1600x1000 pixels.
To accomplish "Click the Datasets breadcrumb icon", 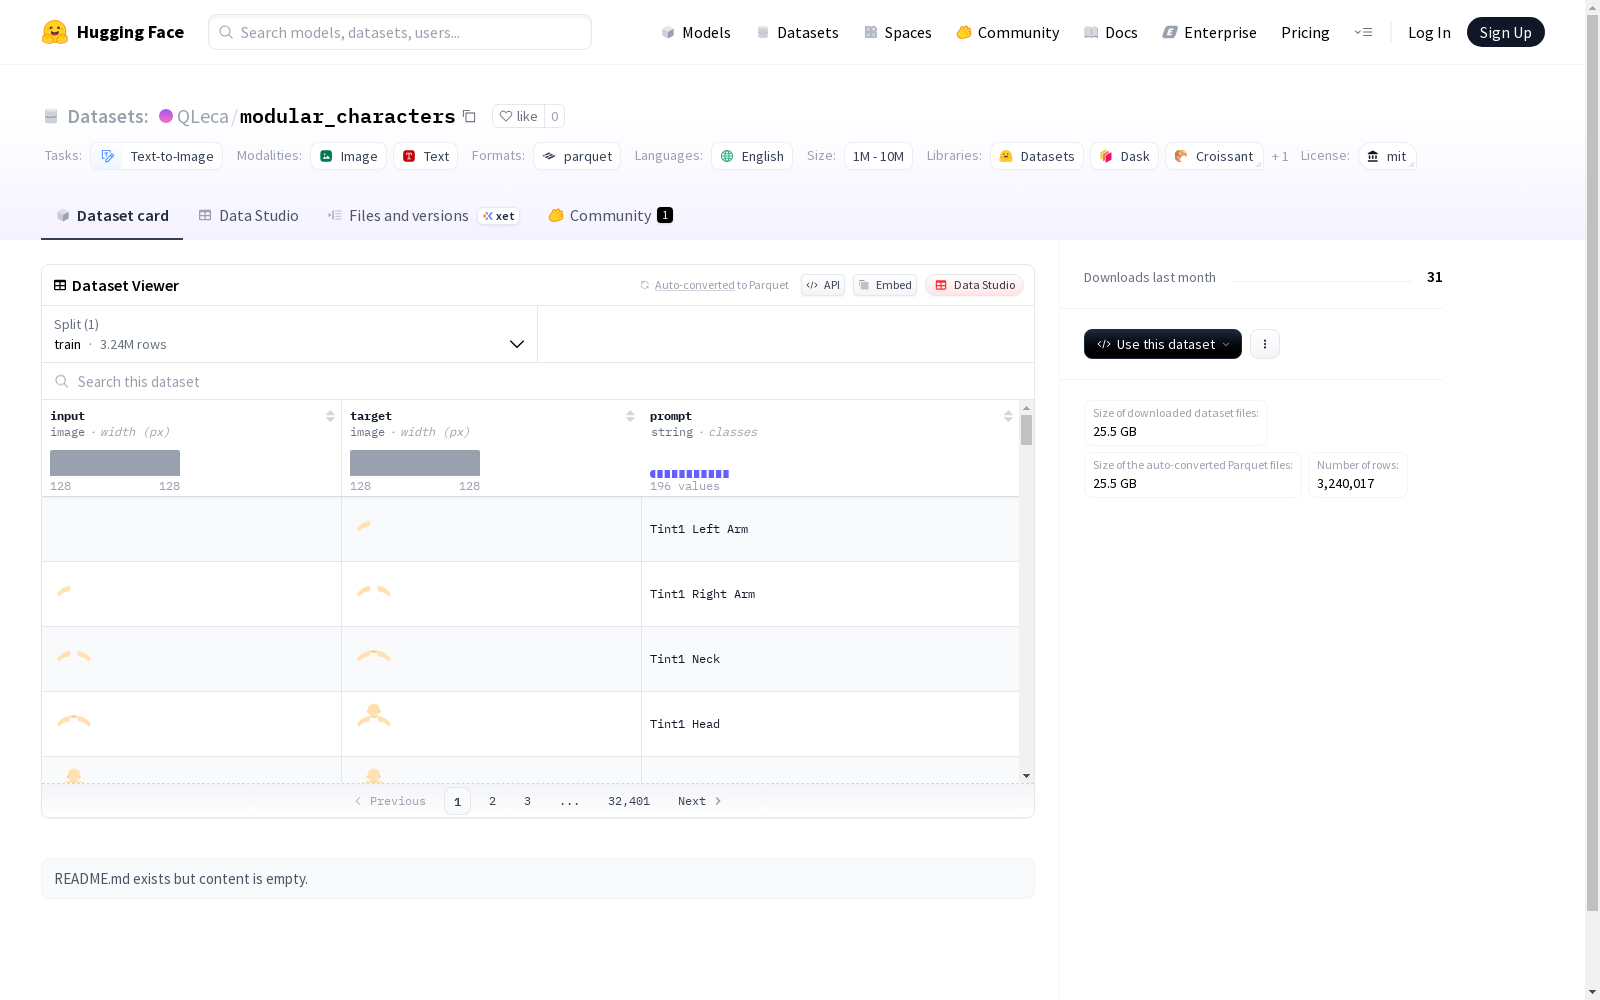I will [x=51, y=116].
